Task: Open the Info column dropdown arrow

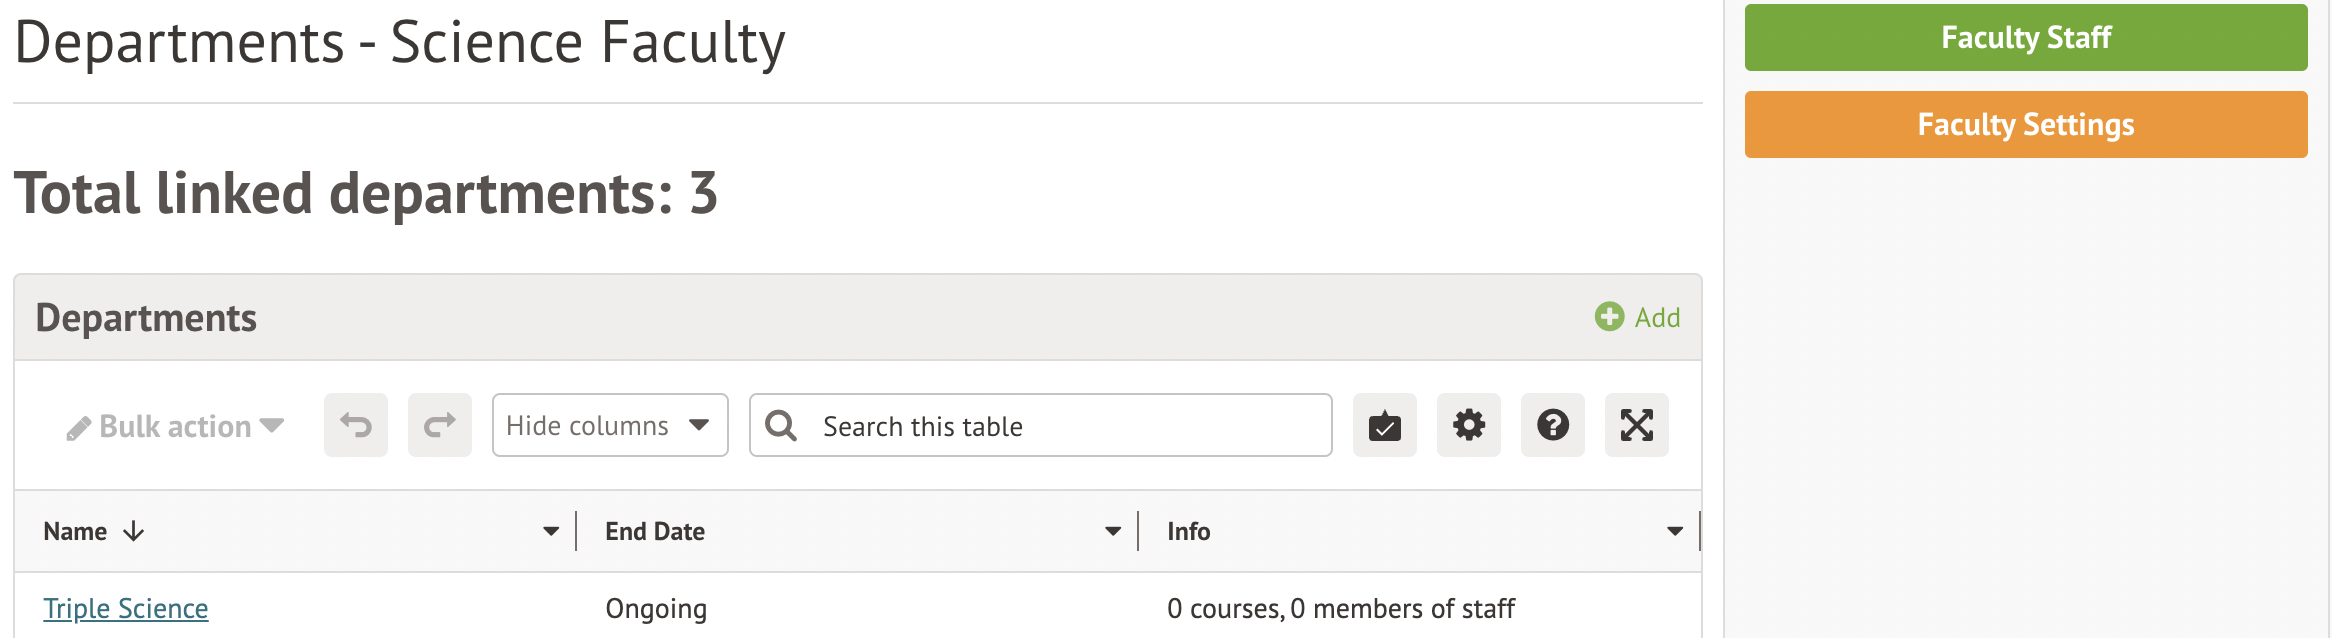Action: (1675, 532)
